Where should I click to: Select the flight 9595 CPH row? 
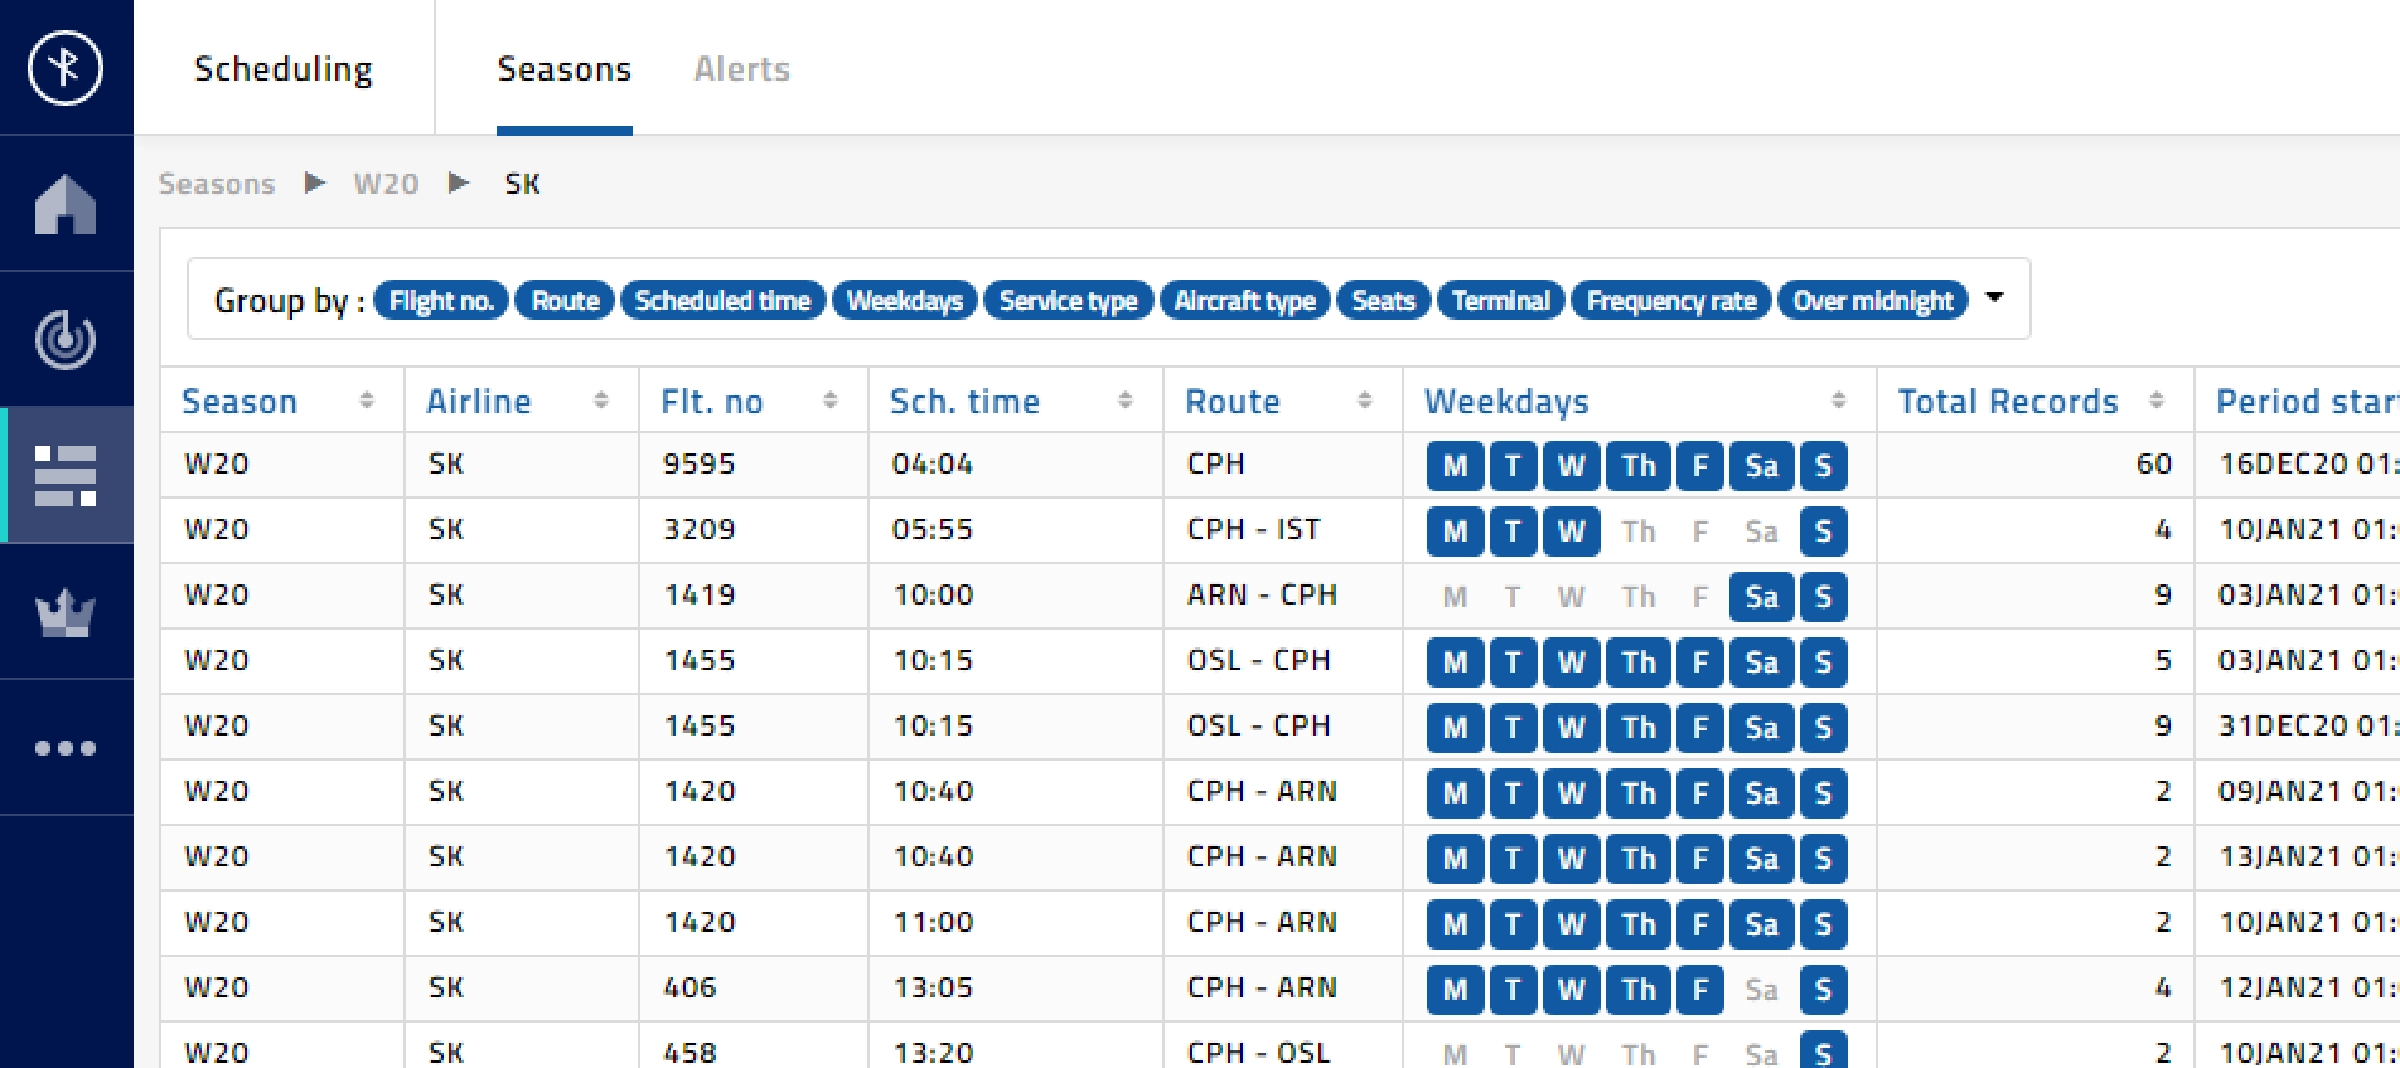pyautogui.click(x=1000, y=464)
